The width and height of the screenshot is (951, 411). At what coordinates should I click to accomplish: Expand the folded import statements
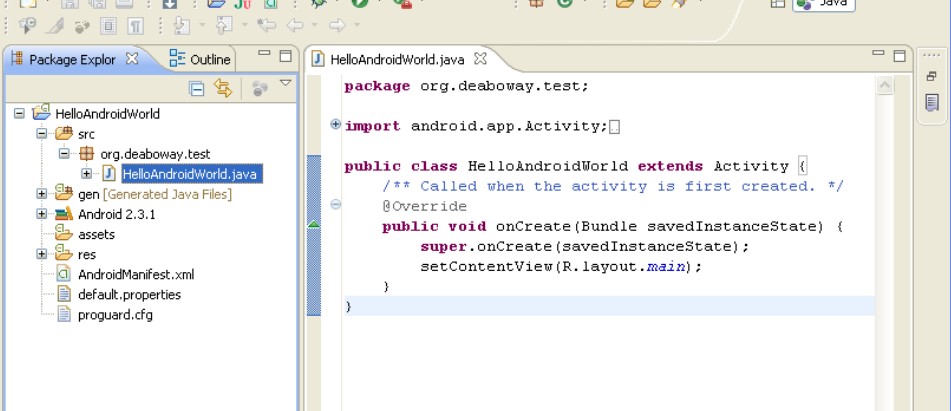click(x=335, y=124)
